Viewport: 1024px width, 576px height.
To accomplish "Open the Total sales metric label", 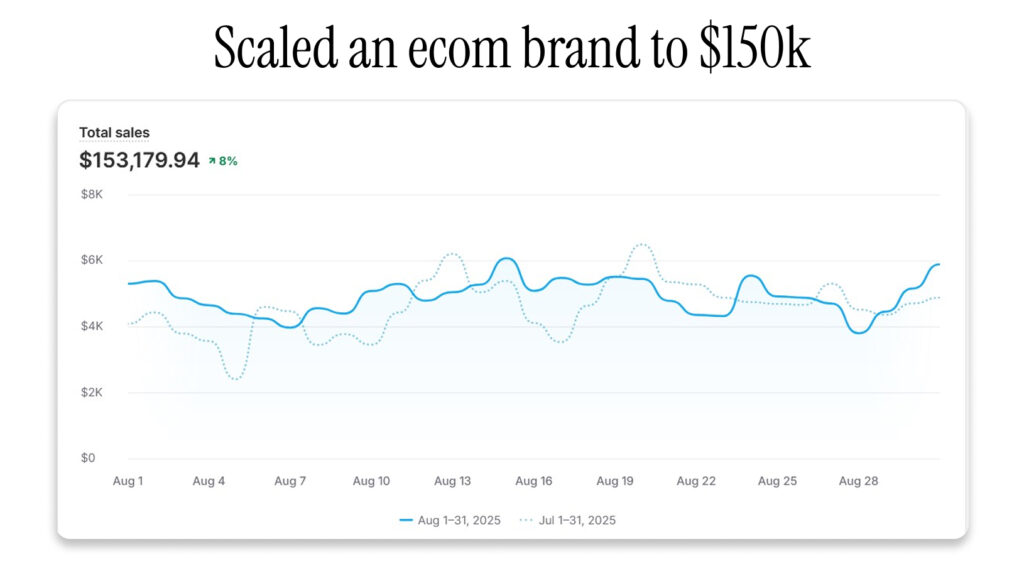I will 115,132.
